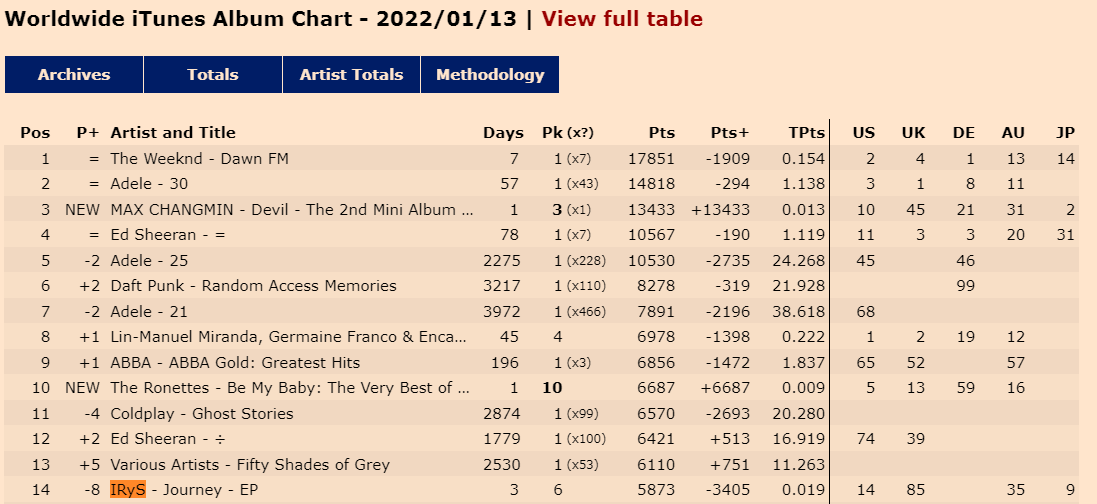Click the JP column header
This screenshot has width=1097, height=504.
click(x=1065, y=133)
